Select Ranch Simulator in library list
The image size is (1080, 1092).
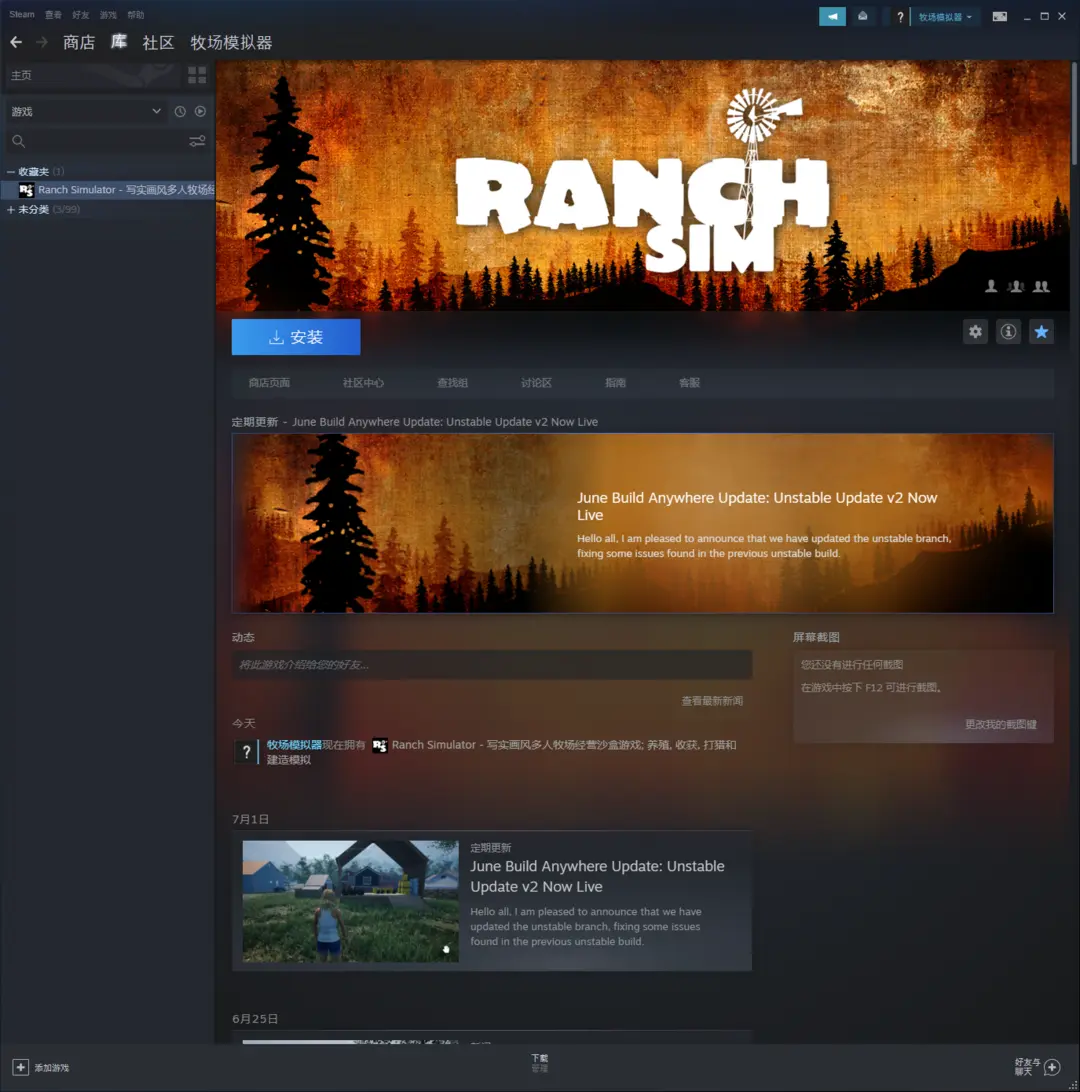pyautogui.click(x=108, y=189)
